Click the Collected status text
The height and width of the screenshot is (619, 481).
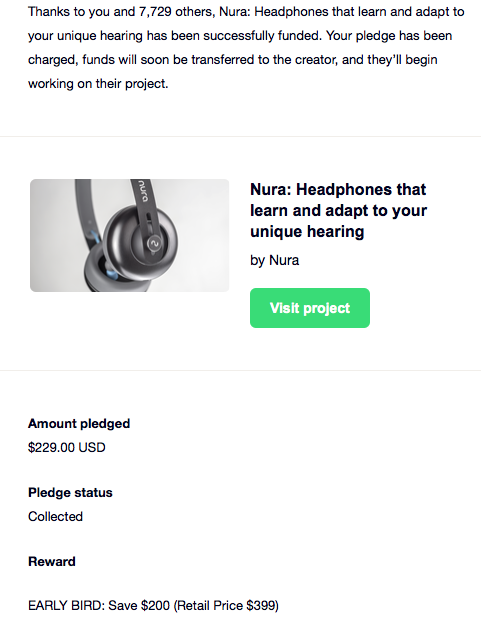click(x=55, y=516)
